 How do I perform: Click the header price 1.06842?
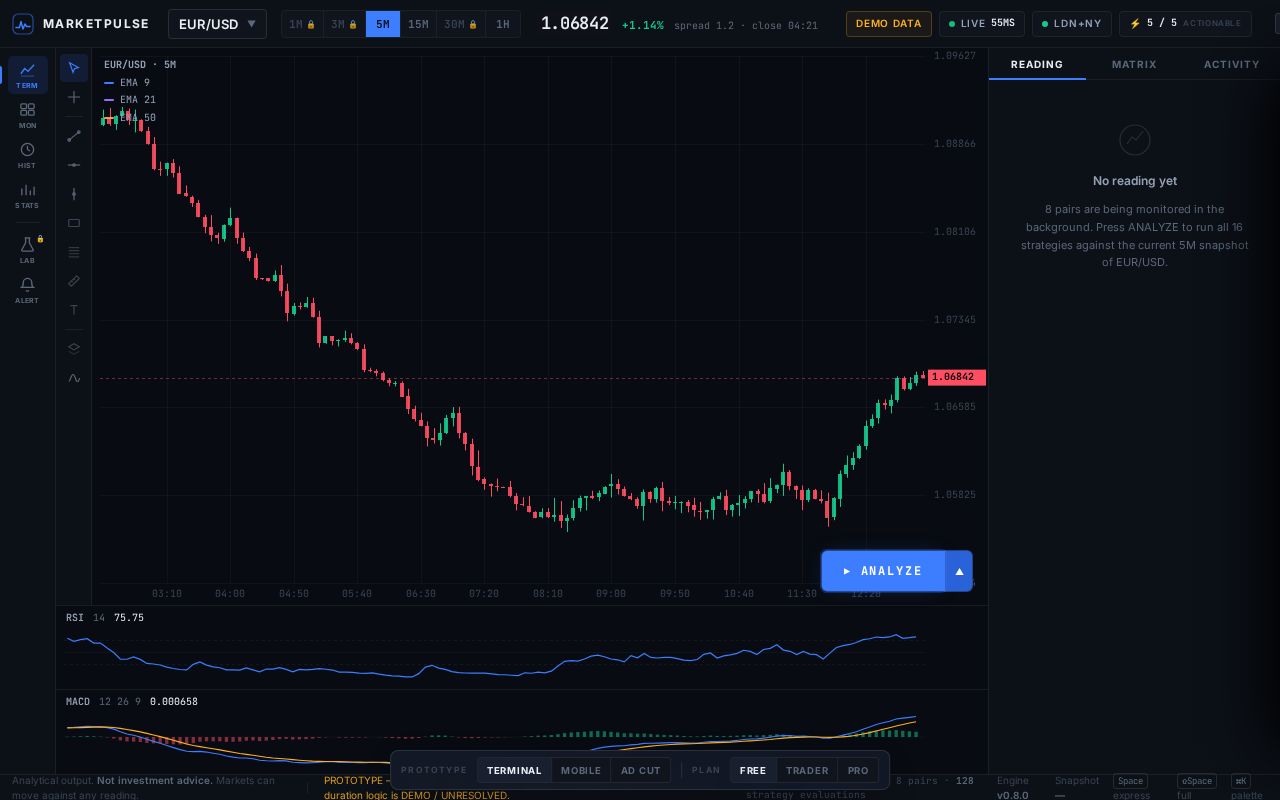tap(575, 23)
